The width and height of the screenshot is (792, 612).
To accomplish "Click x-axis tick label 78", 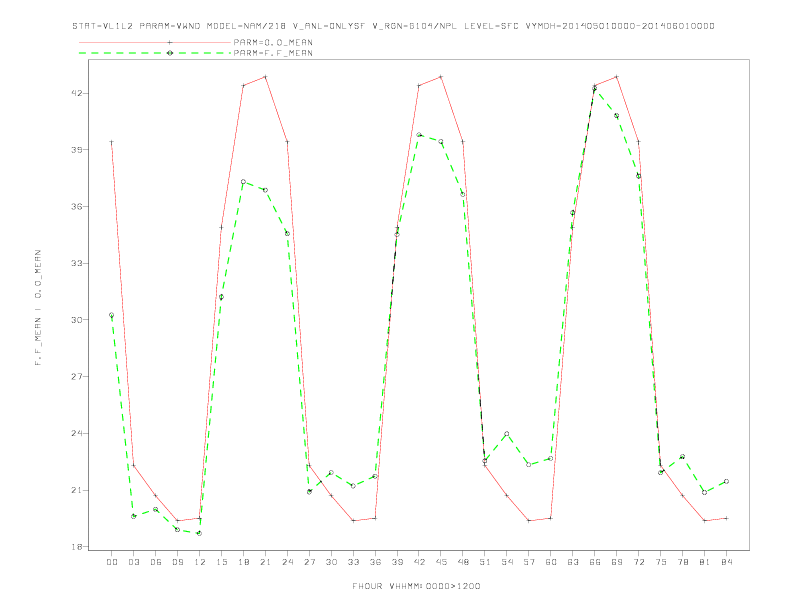I will tap(683, 562).
